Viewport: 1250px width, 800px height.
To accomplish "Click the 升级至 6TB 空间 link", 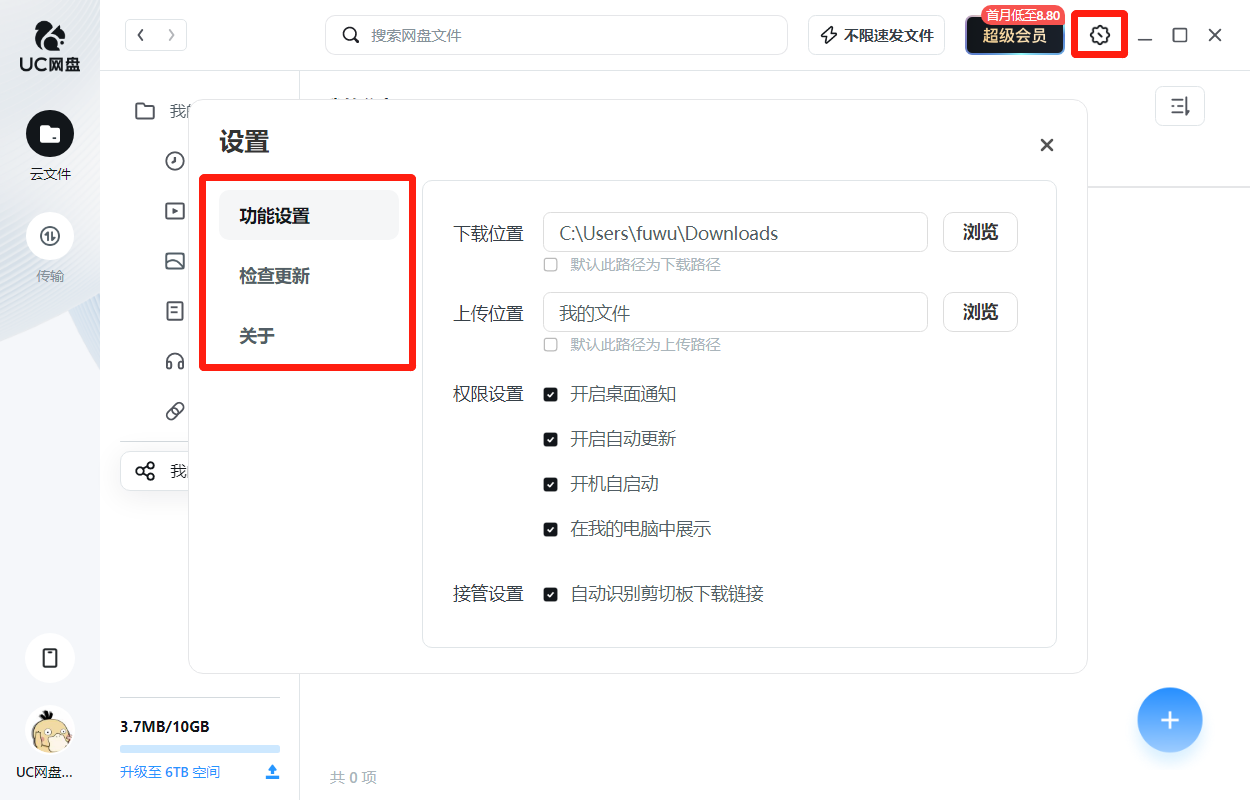I will 170,772.
